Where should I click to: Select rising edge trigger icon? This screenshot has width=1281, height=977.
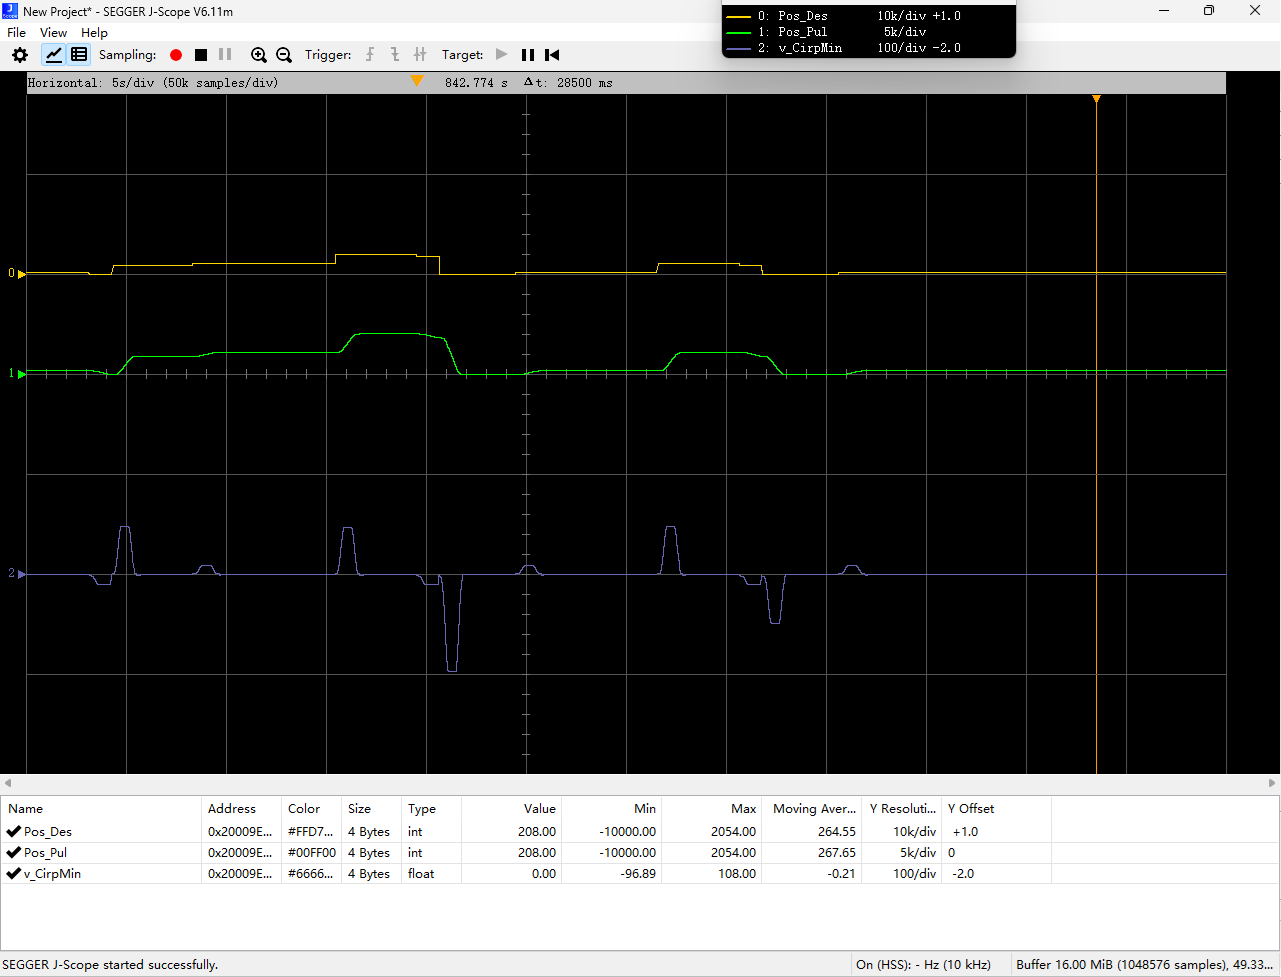[x=370, y=55]
